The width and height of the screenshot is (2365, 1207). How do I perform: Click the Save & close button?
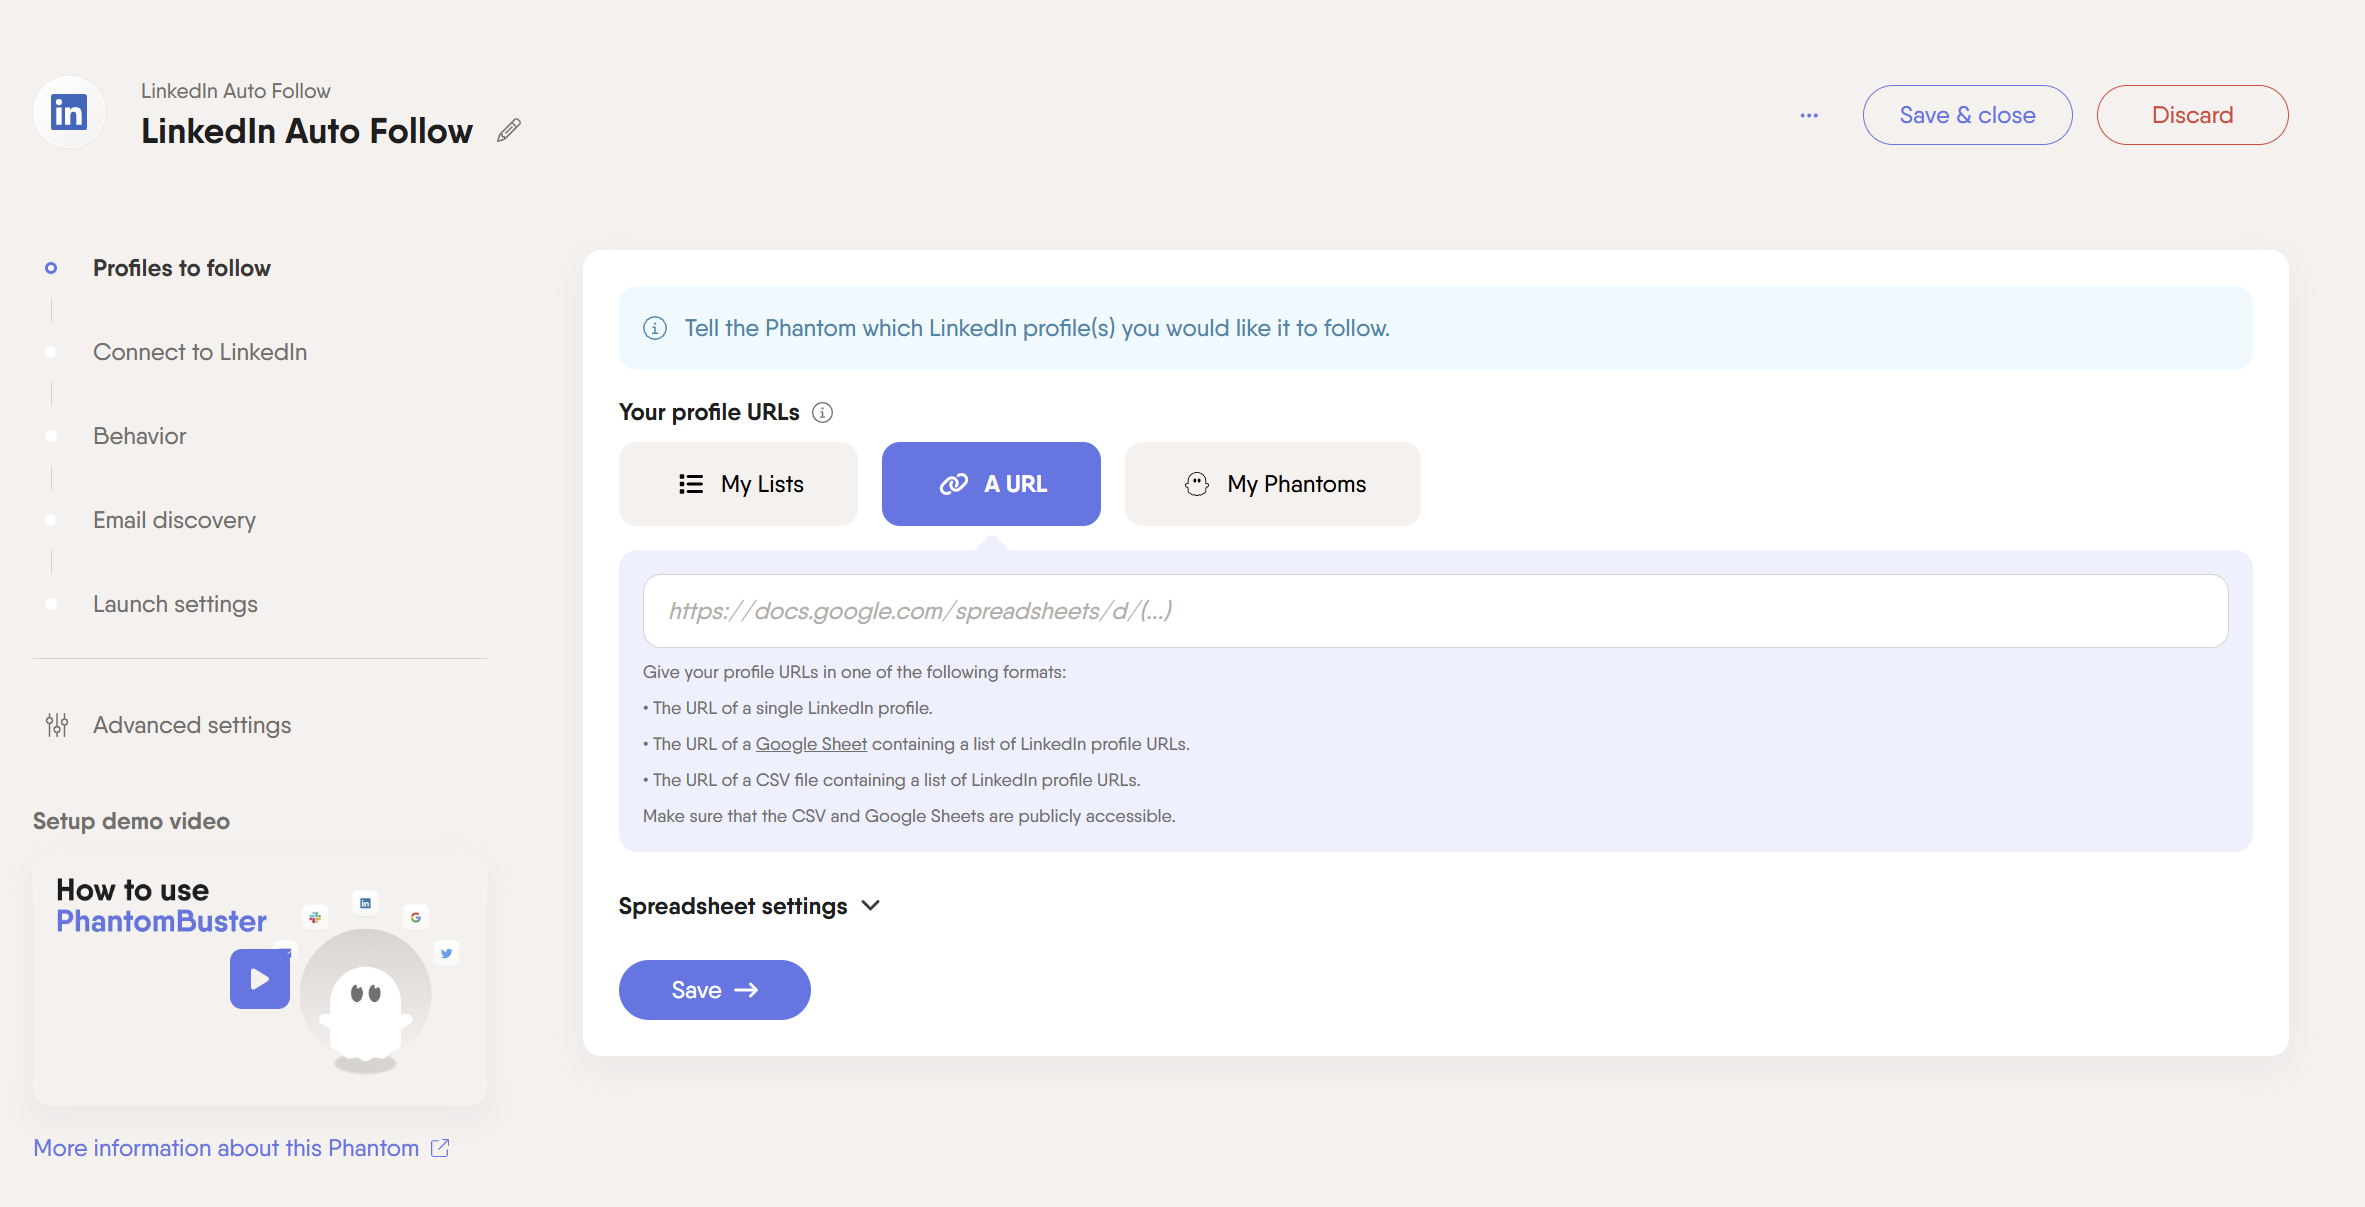click(1967, 115)
